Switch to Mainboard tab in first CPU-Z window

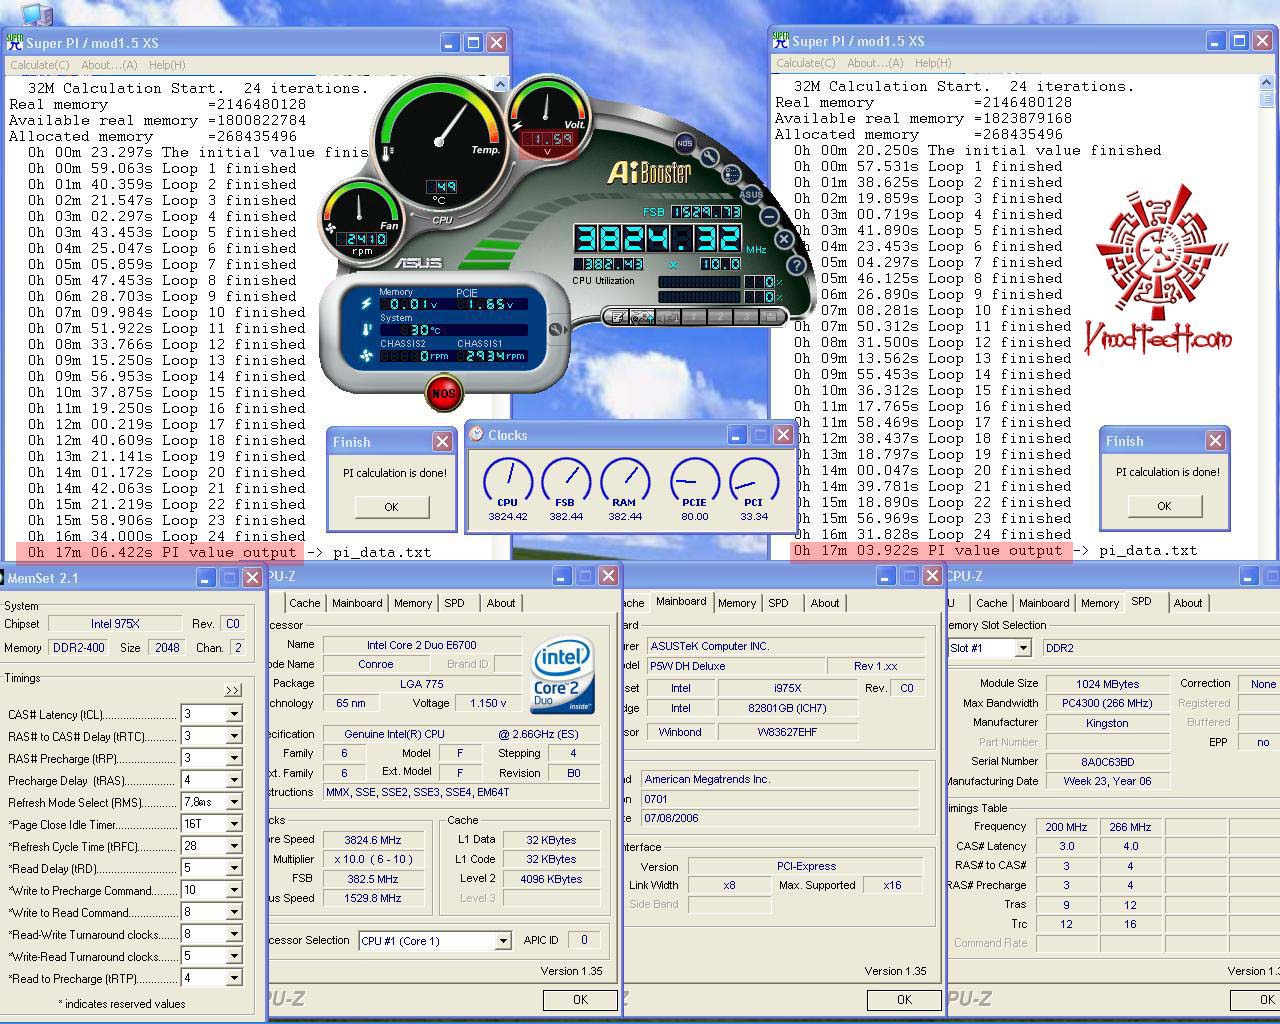click(357, 603)
